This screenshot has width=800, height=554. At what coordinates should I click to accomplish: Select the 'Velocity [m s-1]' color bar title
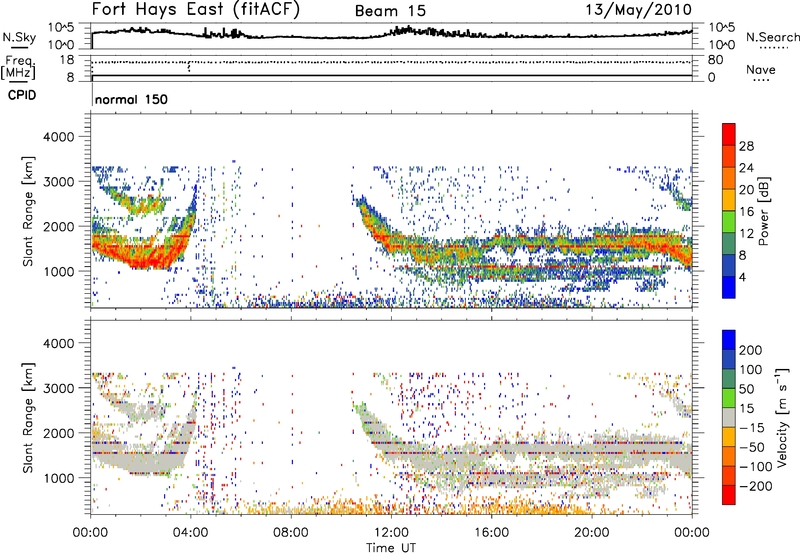point(781,417)
